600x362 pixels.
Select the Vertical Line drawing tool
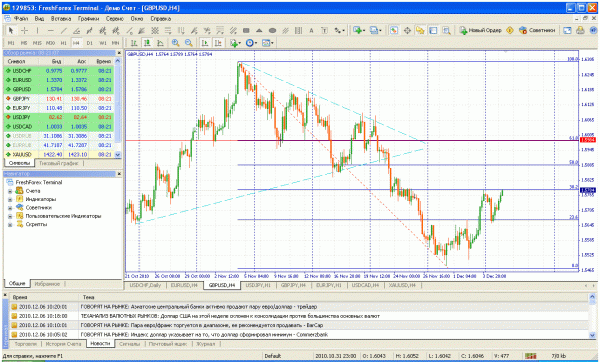point(38,30)
